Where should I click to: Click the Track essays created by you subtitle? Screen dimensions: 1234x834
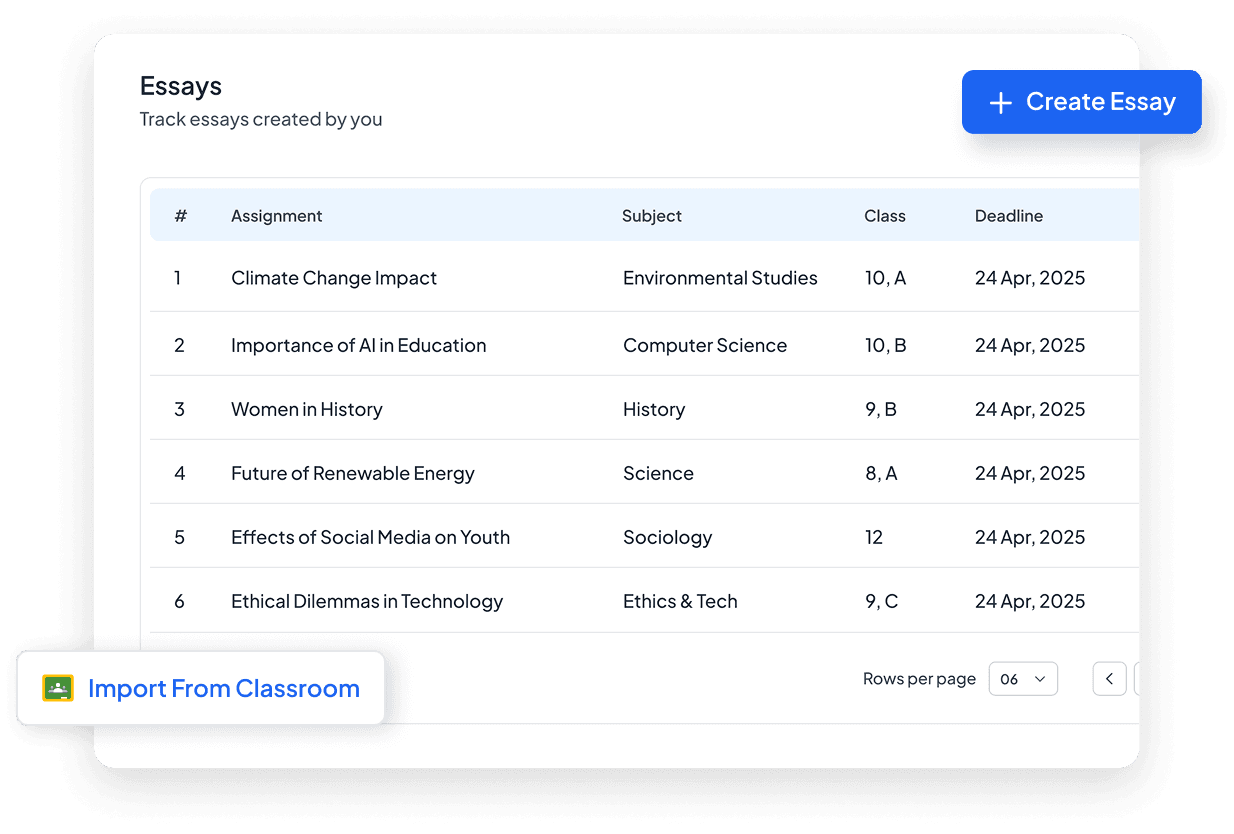coord(261,119)
